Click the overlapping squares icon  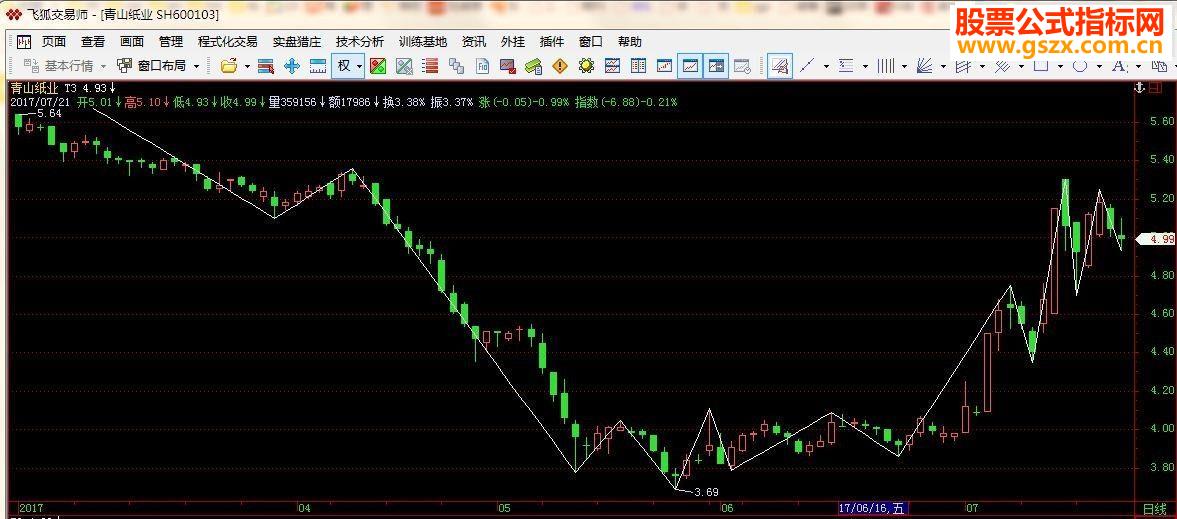[456, 66]
